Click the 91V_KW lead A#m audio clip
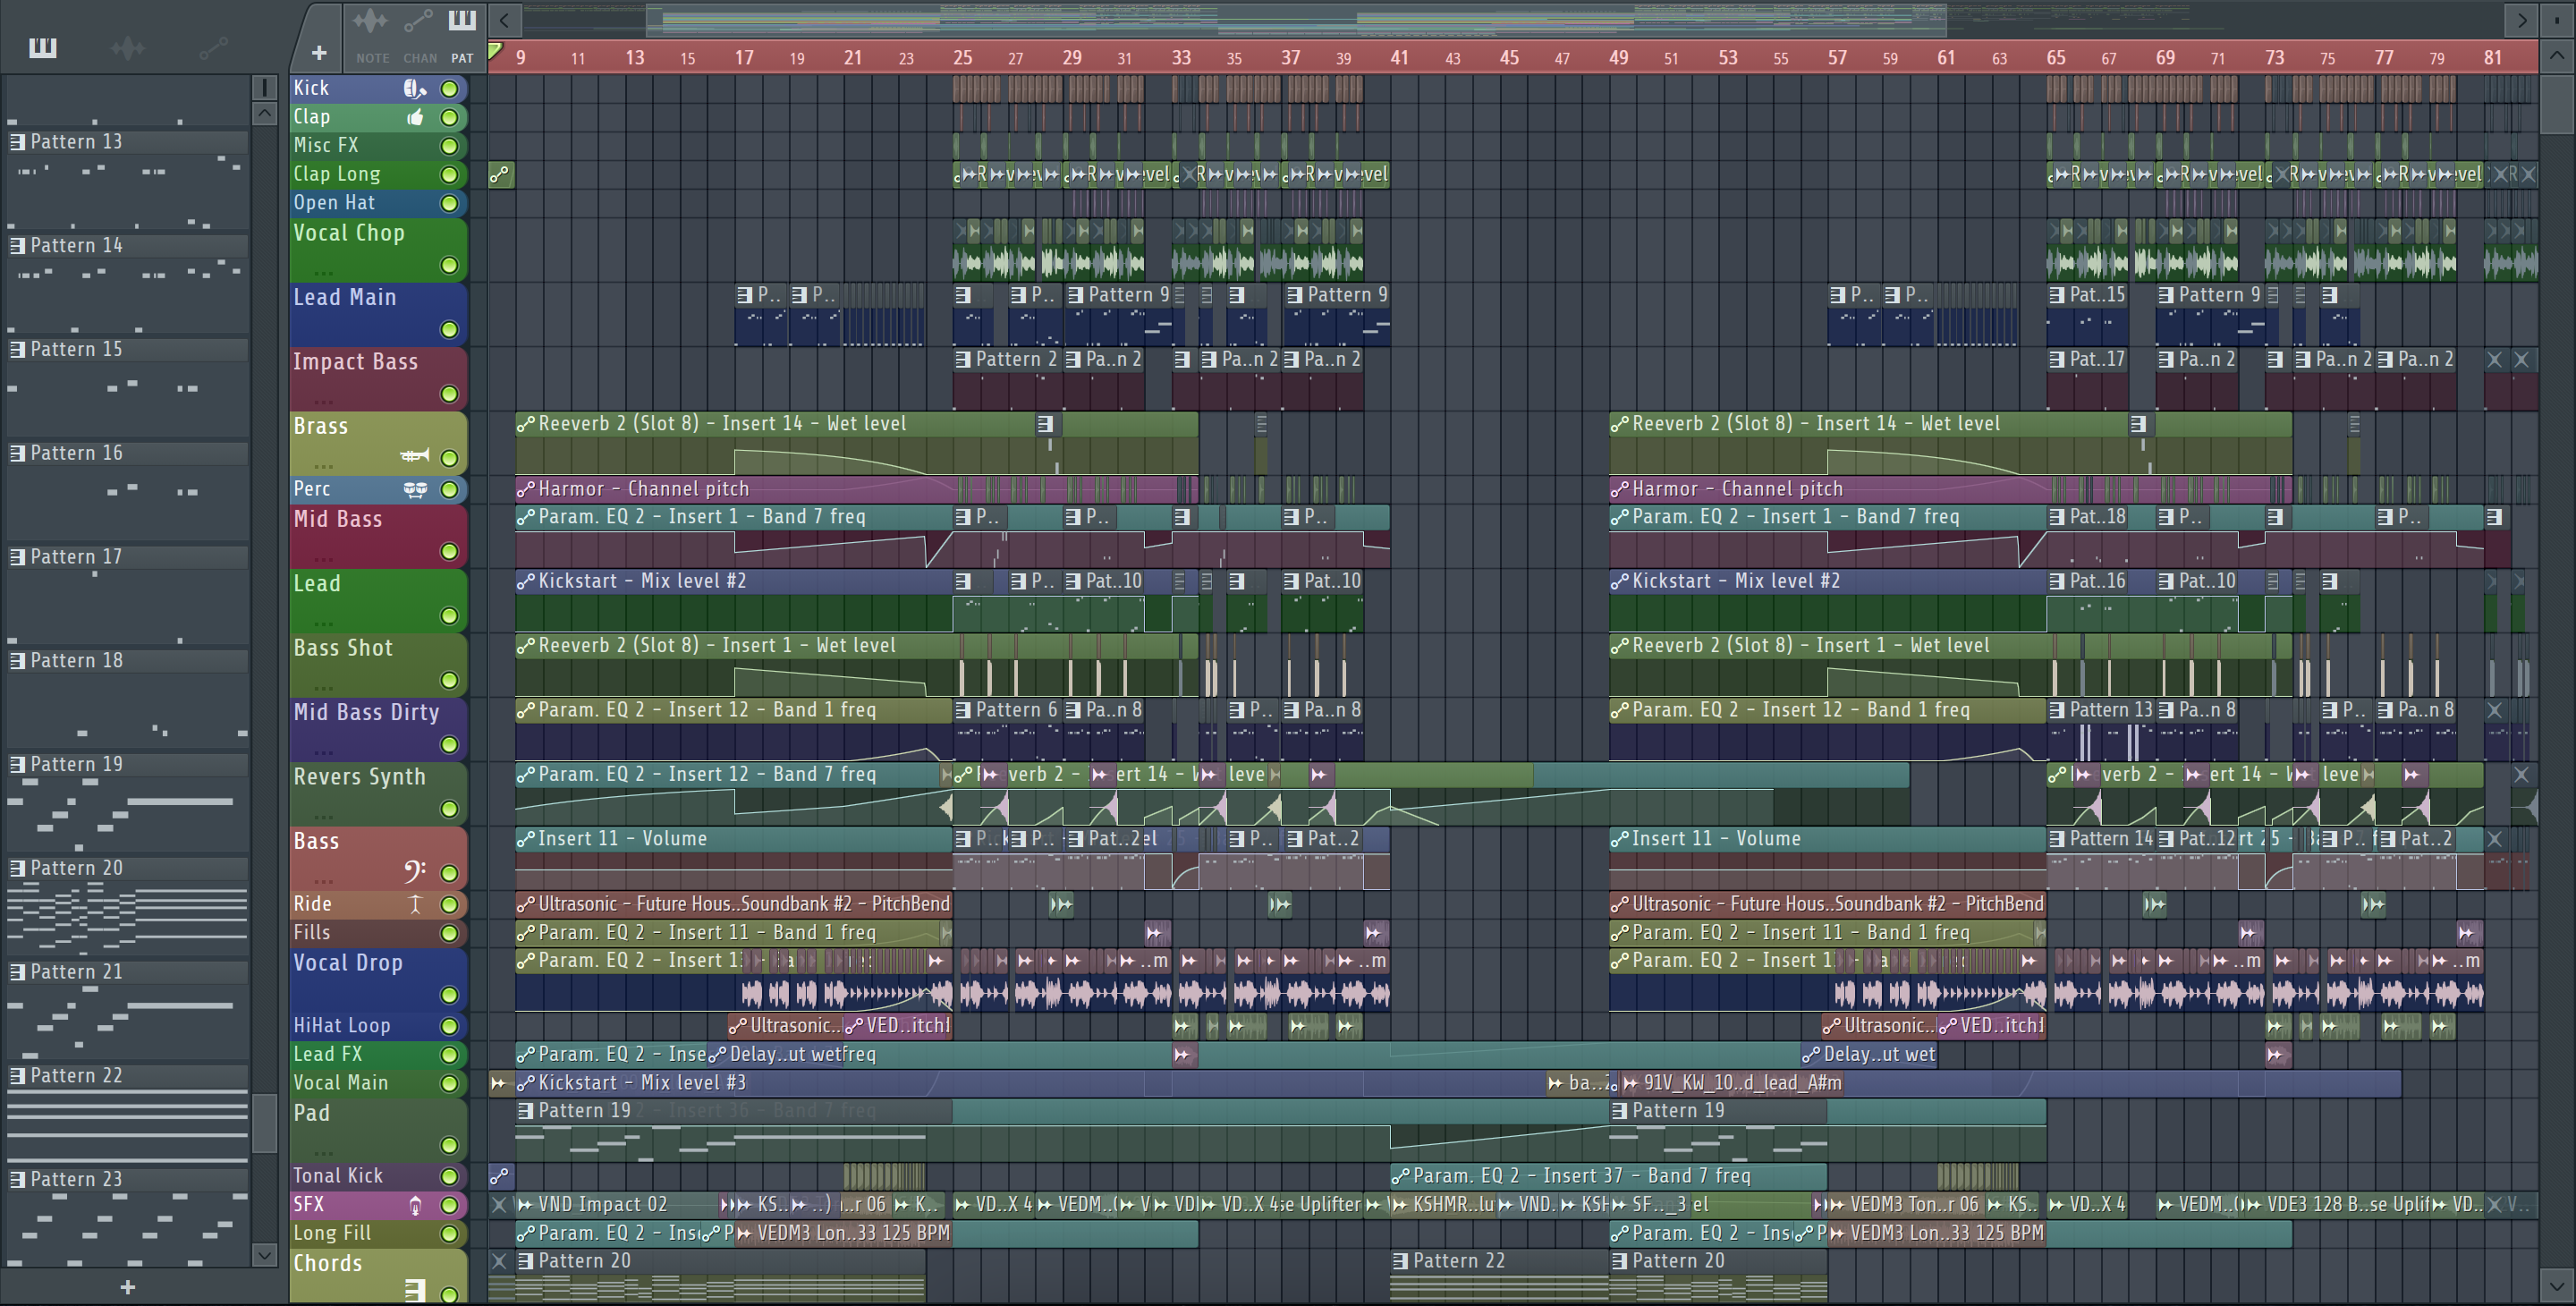 [x=1733, y=1083]
